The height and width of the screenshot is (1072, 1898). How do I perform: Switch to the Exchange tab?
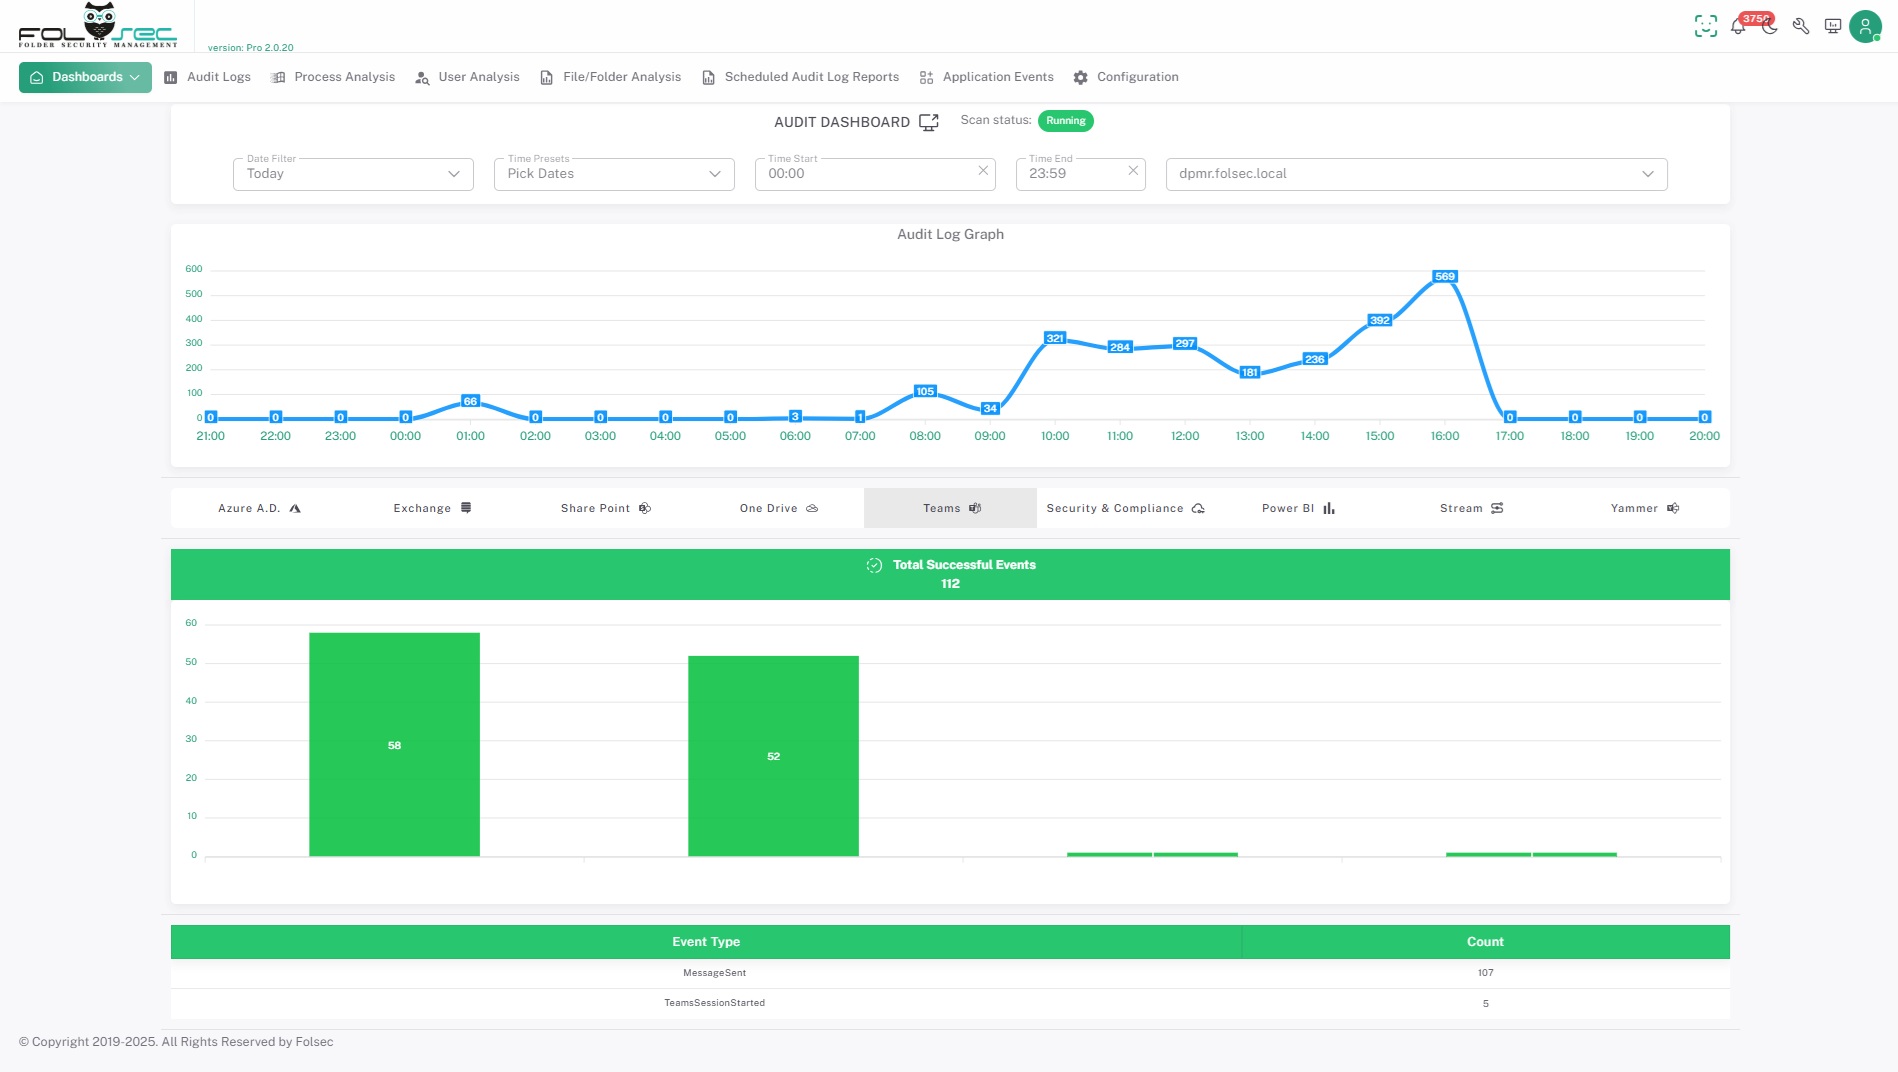coord(432,508)
